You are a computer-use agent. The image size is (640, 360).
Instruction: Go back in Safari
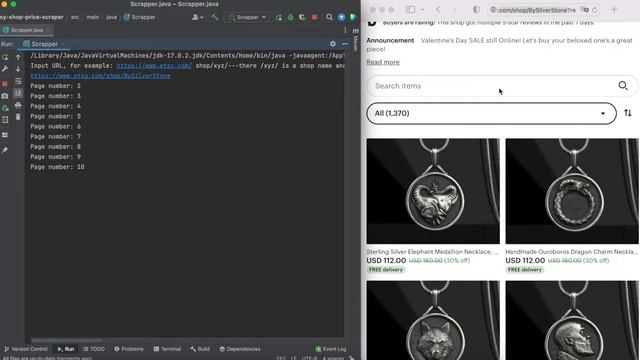(438, 9)
